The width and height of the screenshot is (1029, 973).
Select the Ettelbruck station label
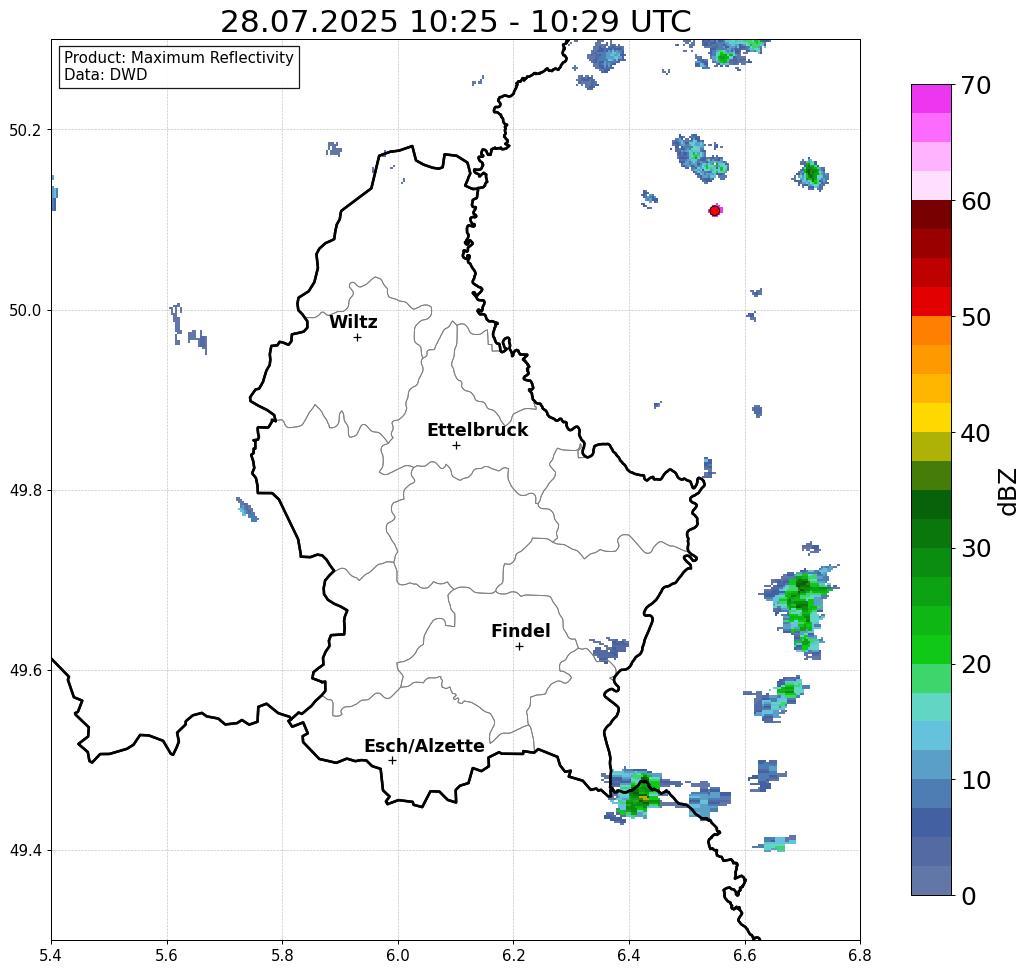[477, 430]
